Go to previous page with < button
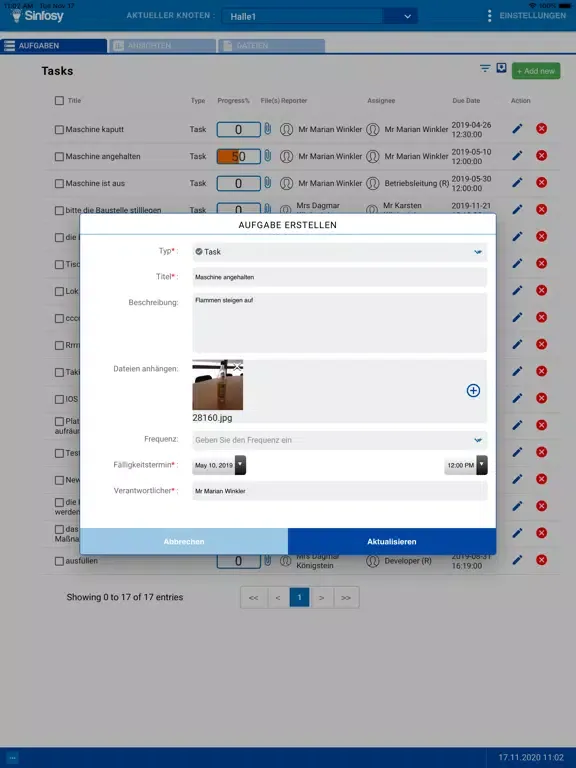Viewport: 576px width, 768px height. (278, 598)
